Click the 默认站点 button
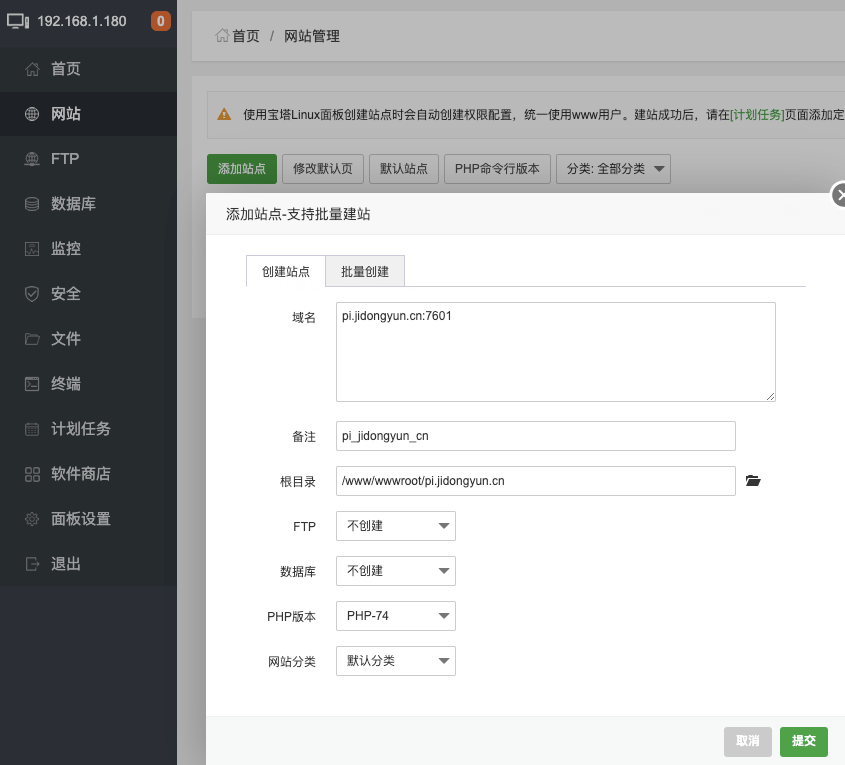The image size is (845, 765). (x=404, y=169)
